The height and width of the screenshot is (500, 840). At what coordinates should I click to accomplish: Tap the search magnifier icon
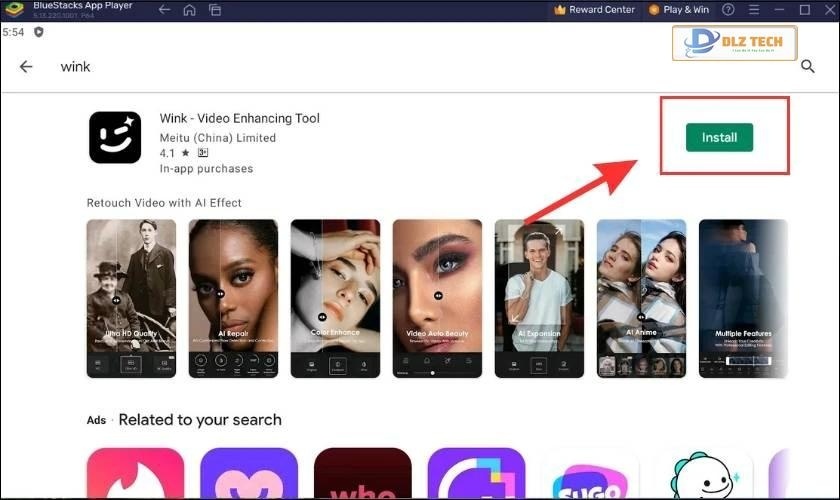(807, 66)
